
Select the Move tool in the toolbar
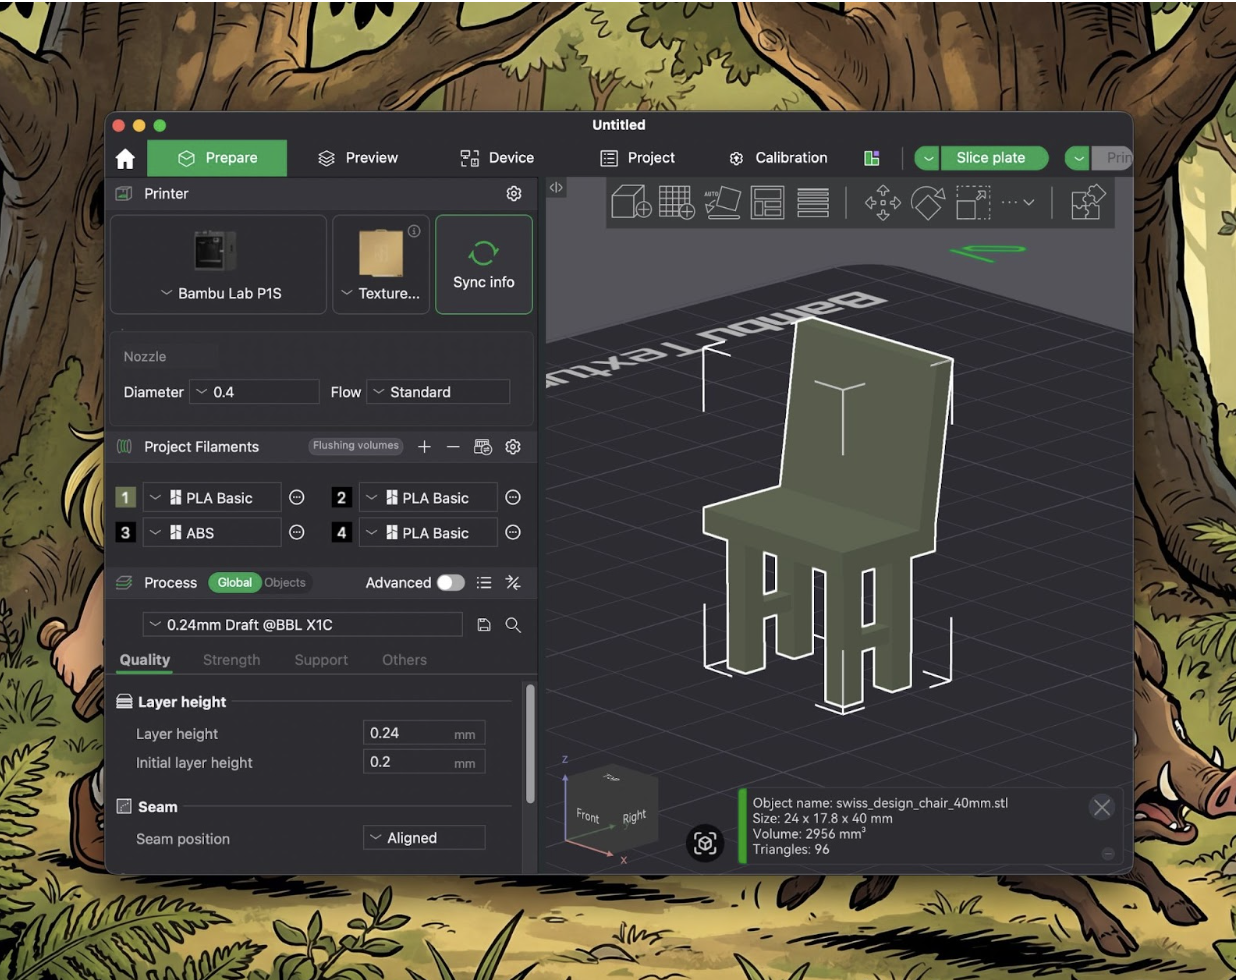coord(883,203)
